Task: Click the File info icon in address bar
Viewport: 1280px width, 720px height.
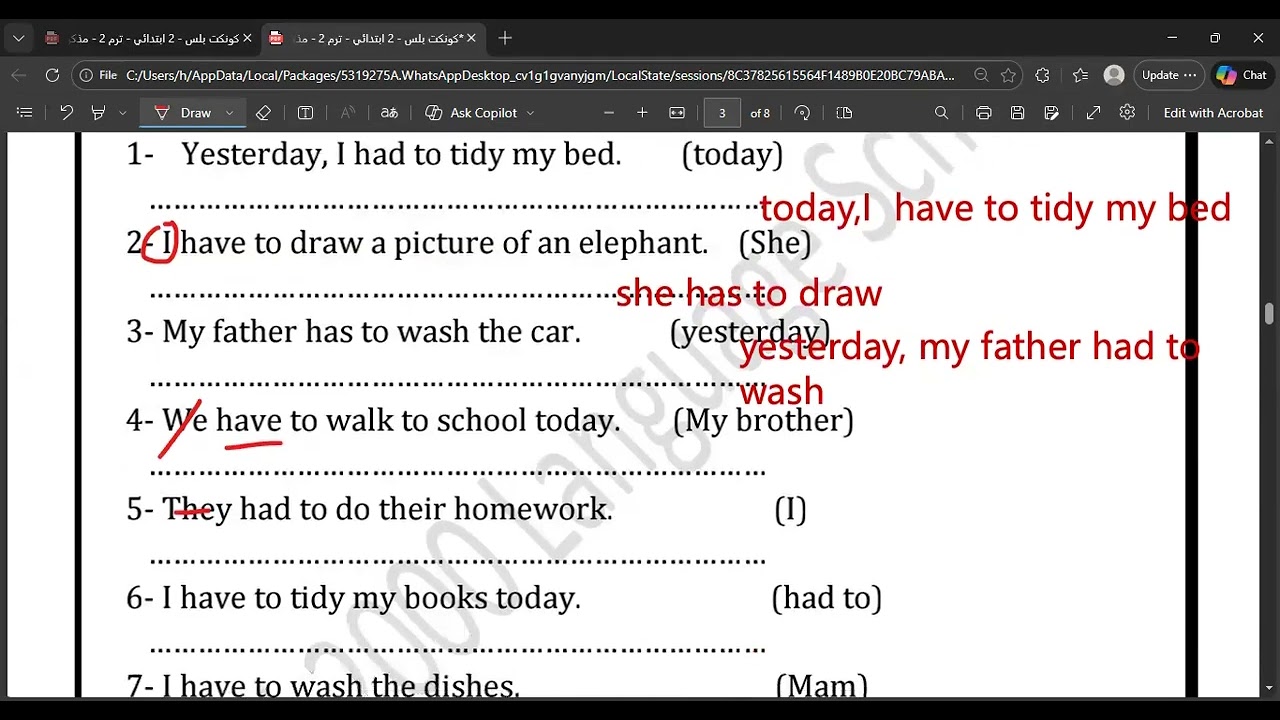Action: [x=100, y=75]
